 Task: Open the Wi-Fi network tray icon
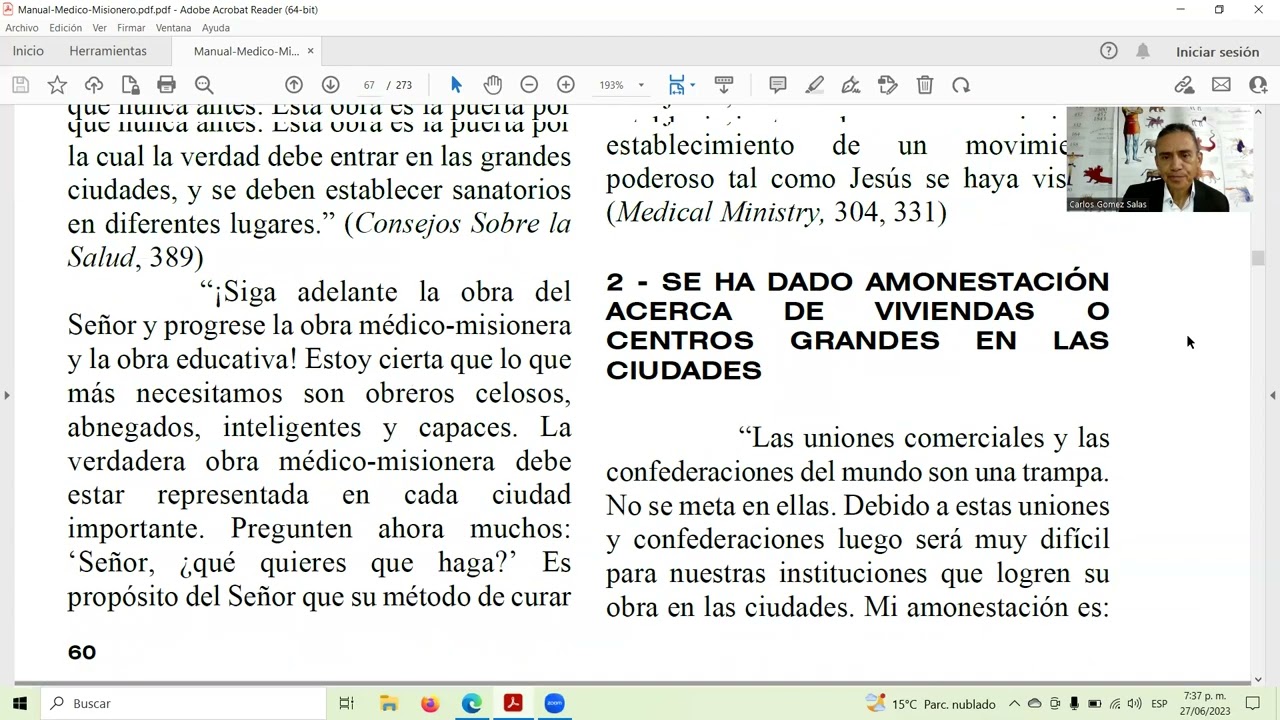(x=1115, y=704)
